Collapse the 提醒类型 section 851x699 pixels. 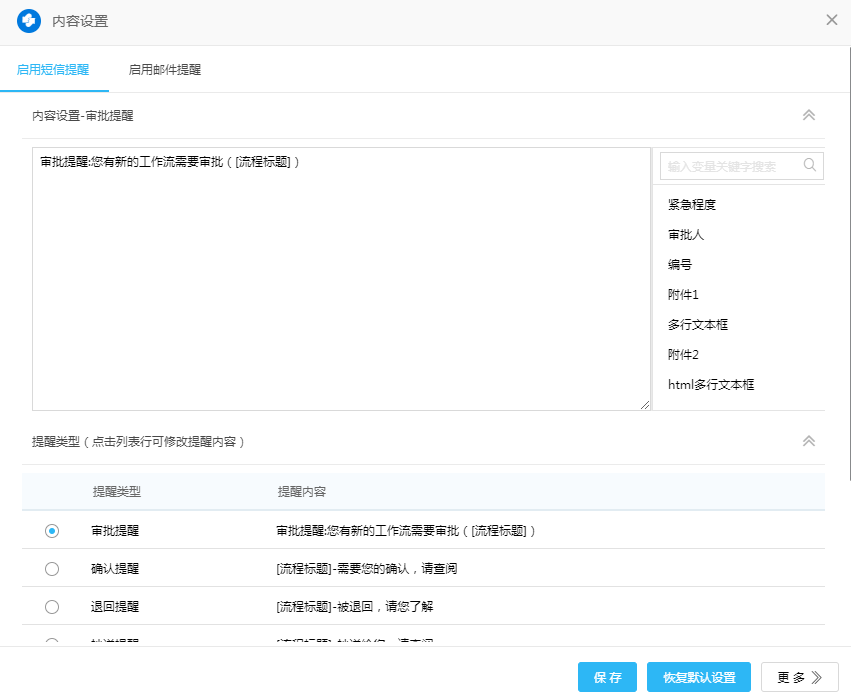pos(809,441)
